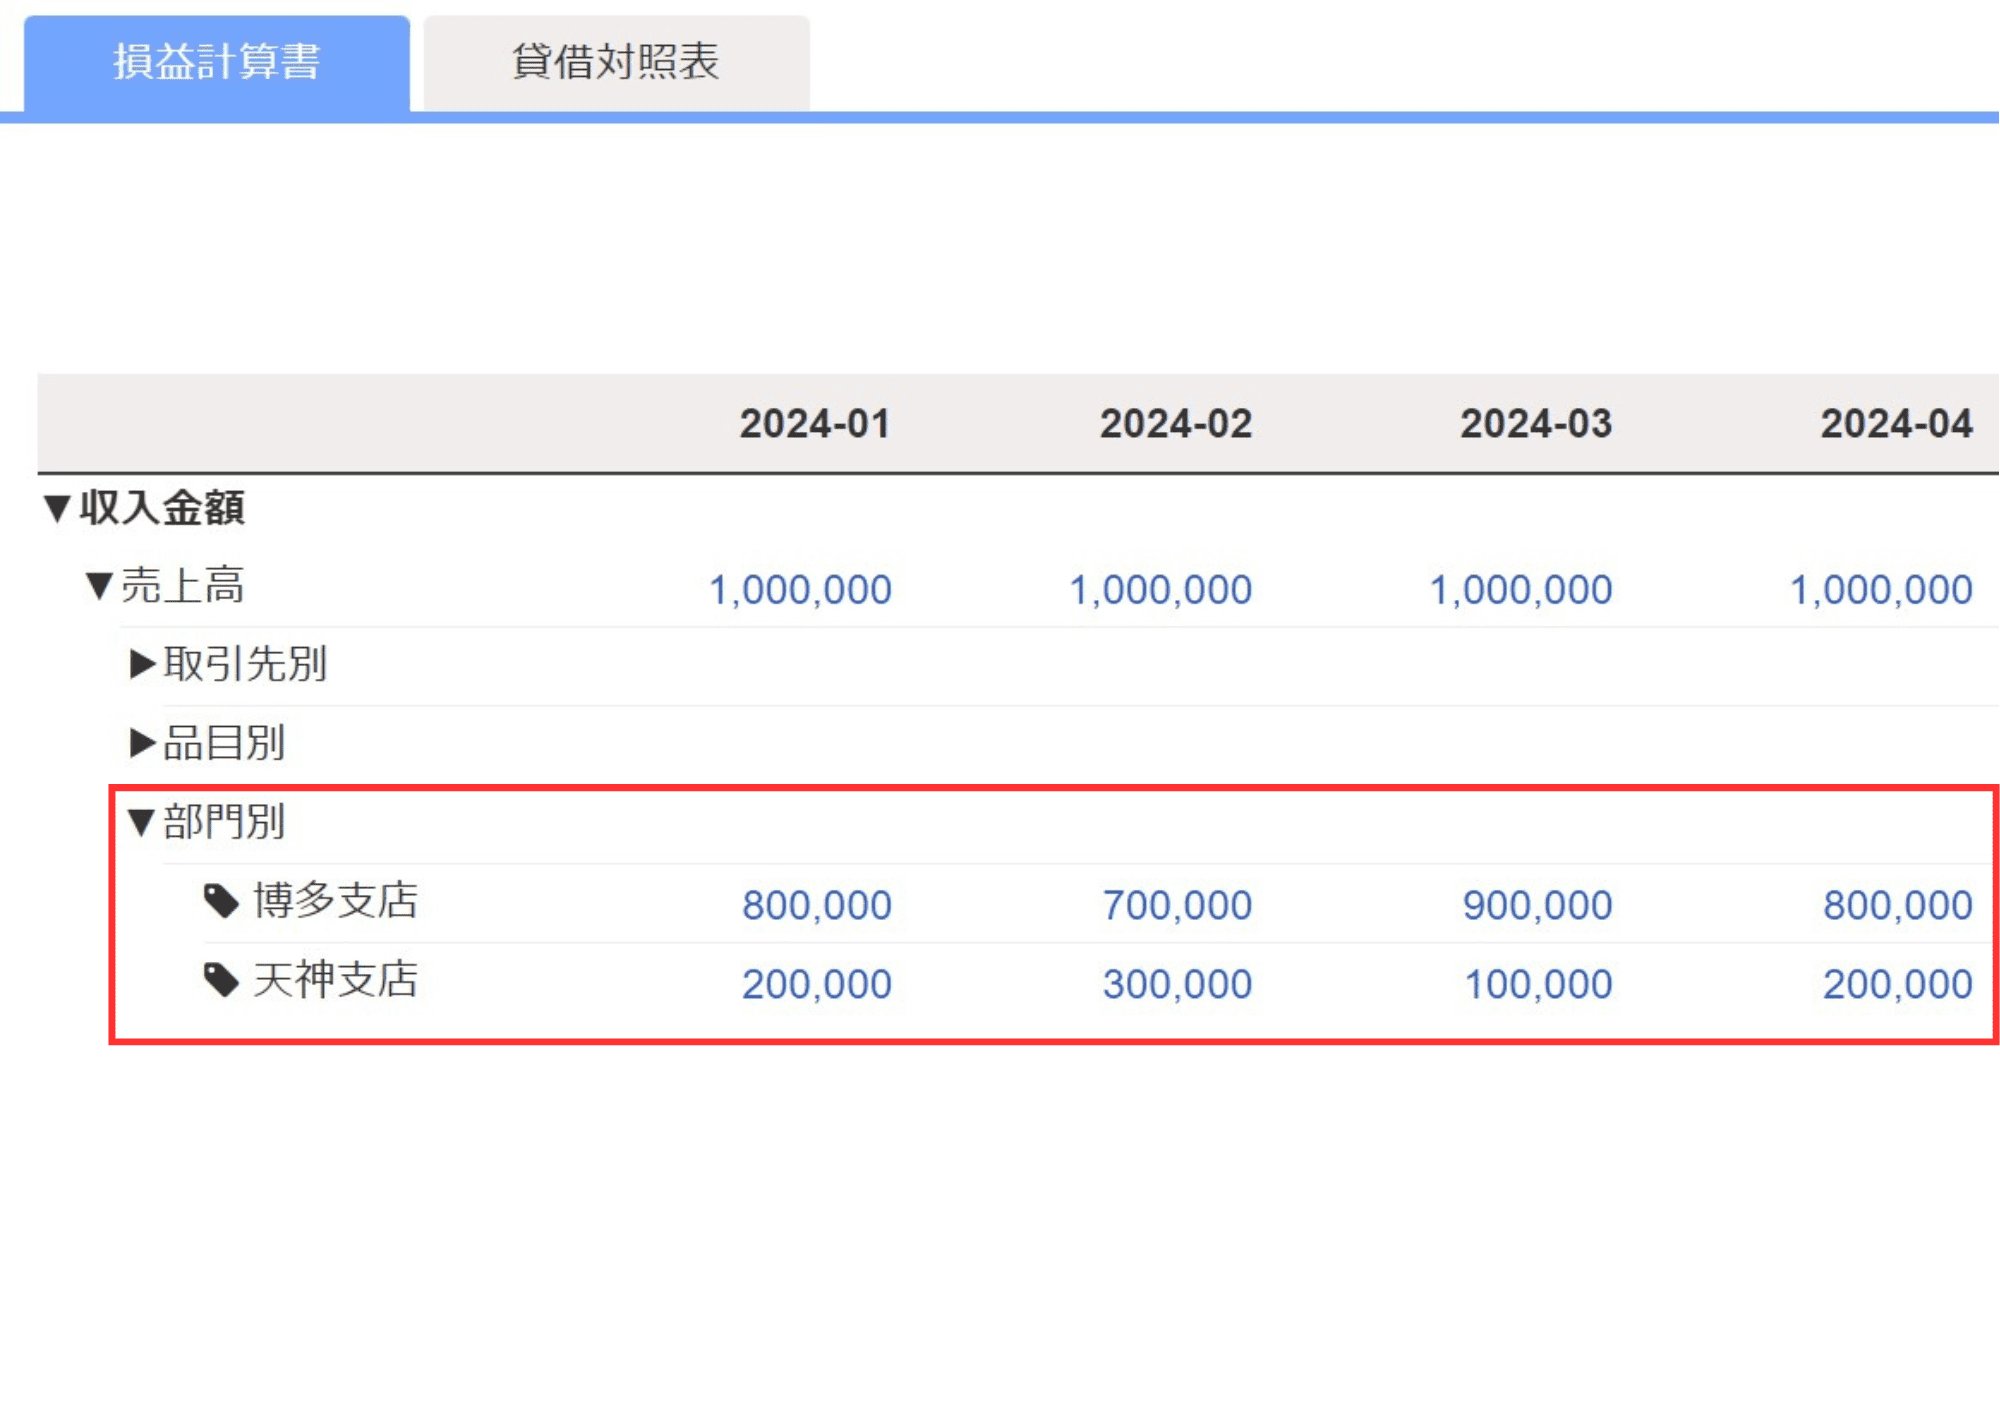This screenshot has width=2000, height=1414.
Task: Expand the 品目別 breakdown
Action: click(143, 743)
